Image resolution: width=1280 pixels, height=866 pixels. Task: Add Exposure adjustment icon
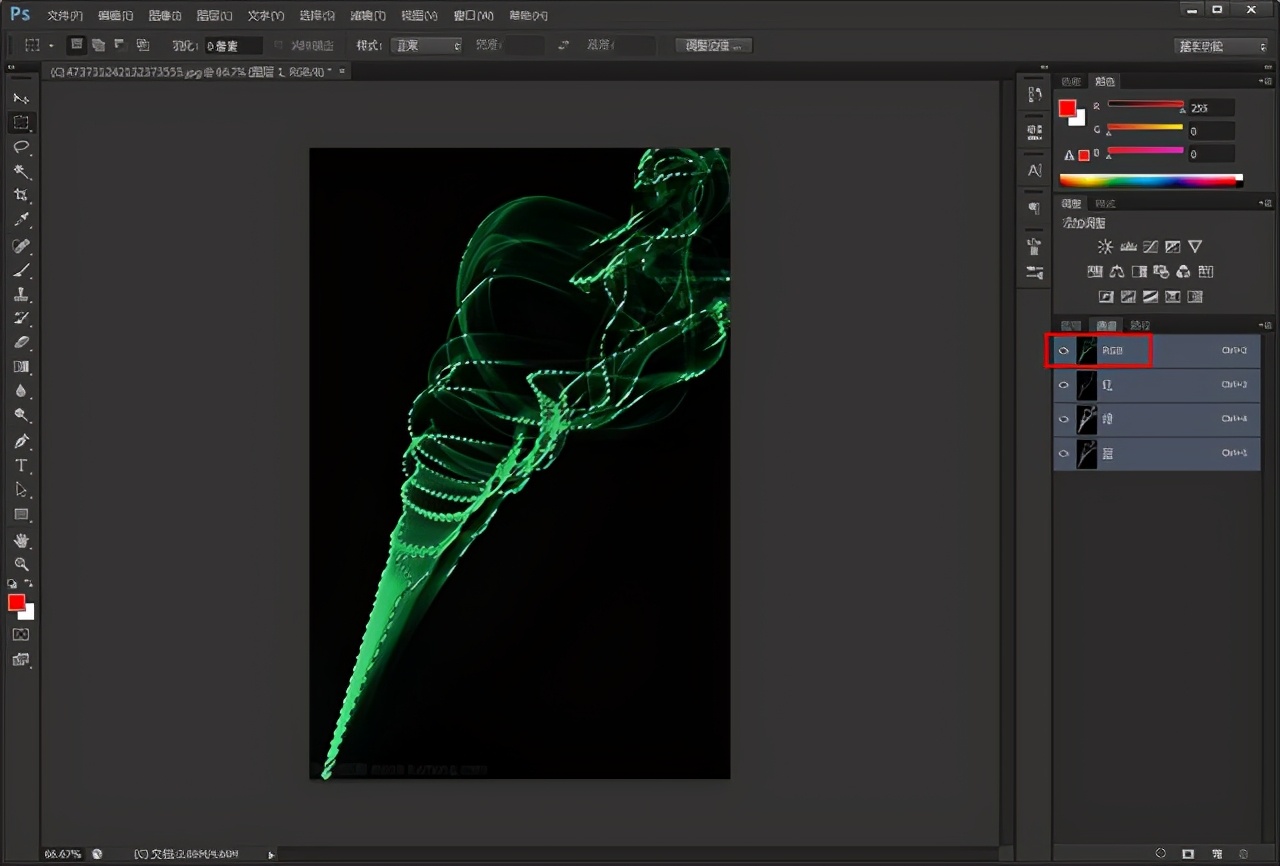1173,246
